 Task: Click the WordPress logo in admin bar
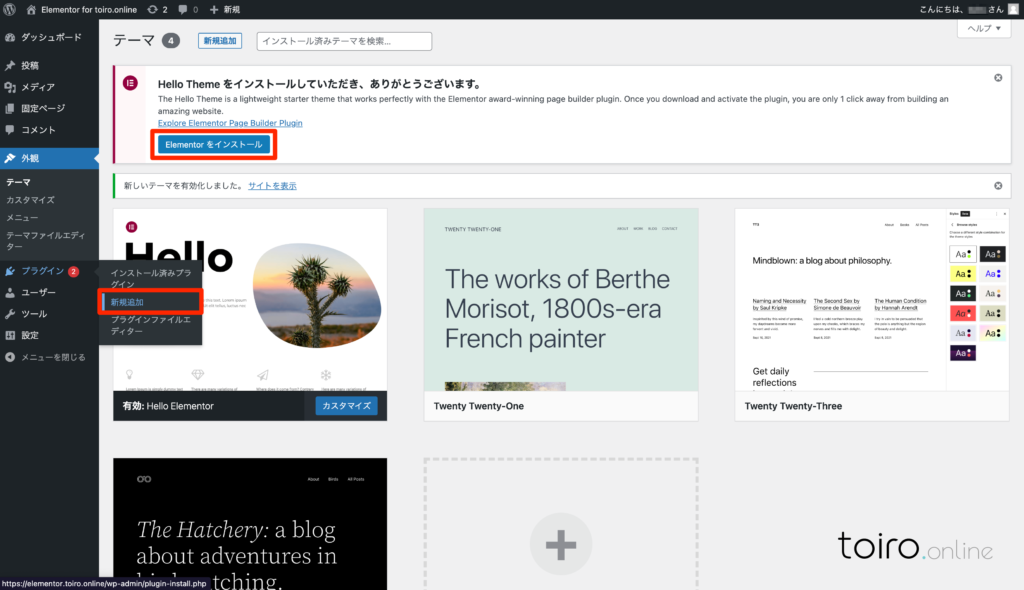click(10, 9)
